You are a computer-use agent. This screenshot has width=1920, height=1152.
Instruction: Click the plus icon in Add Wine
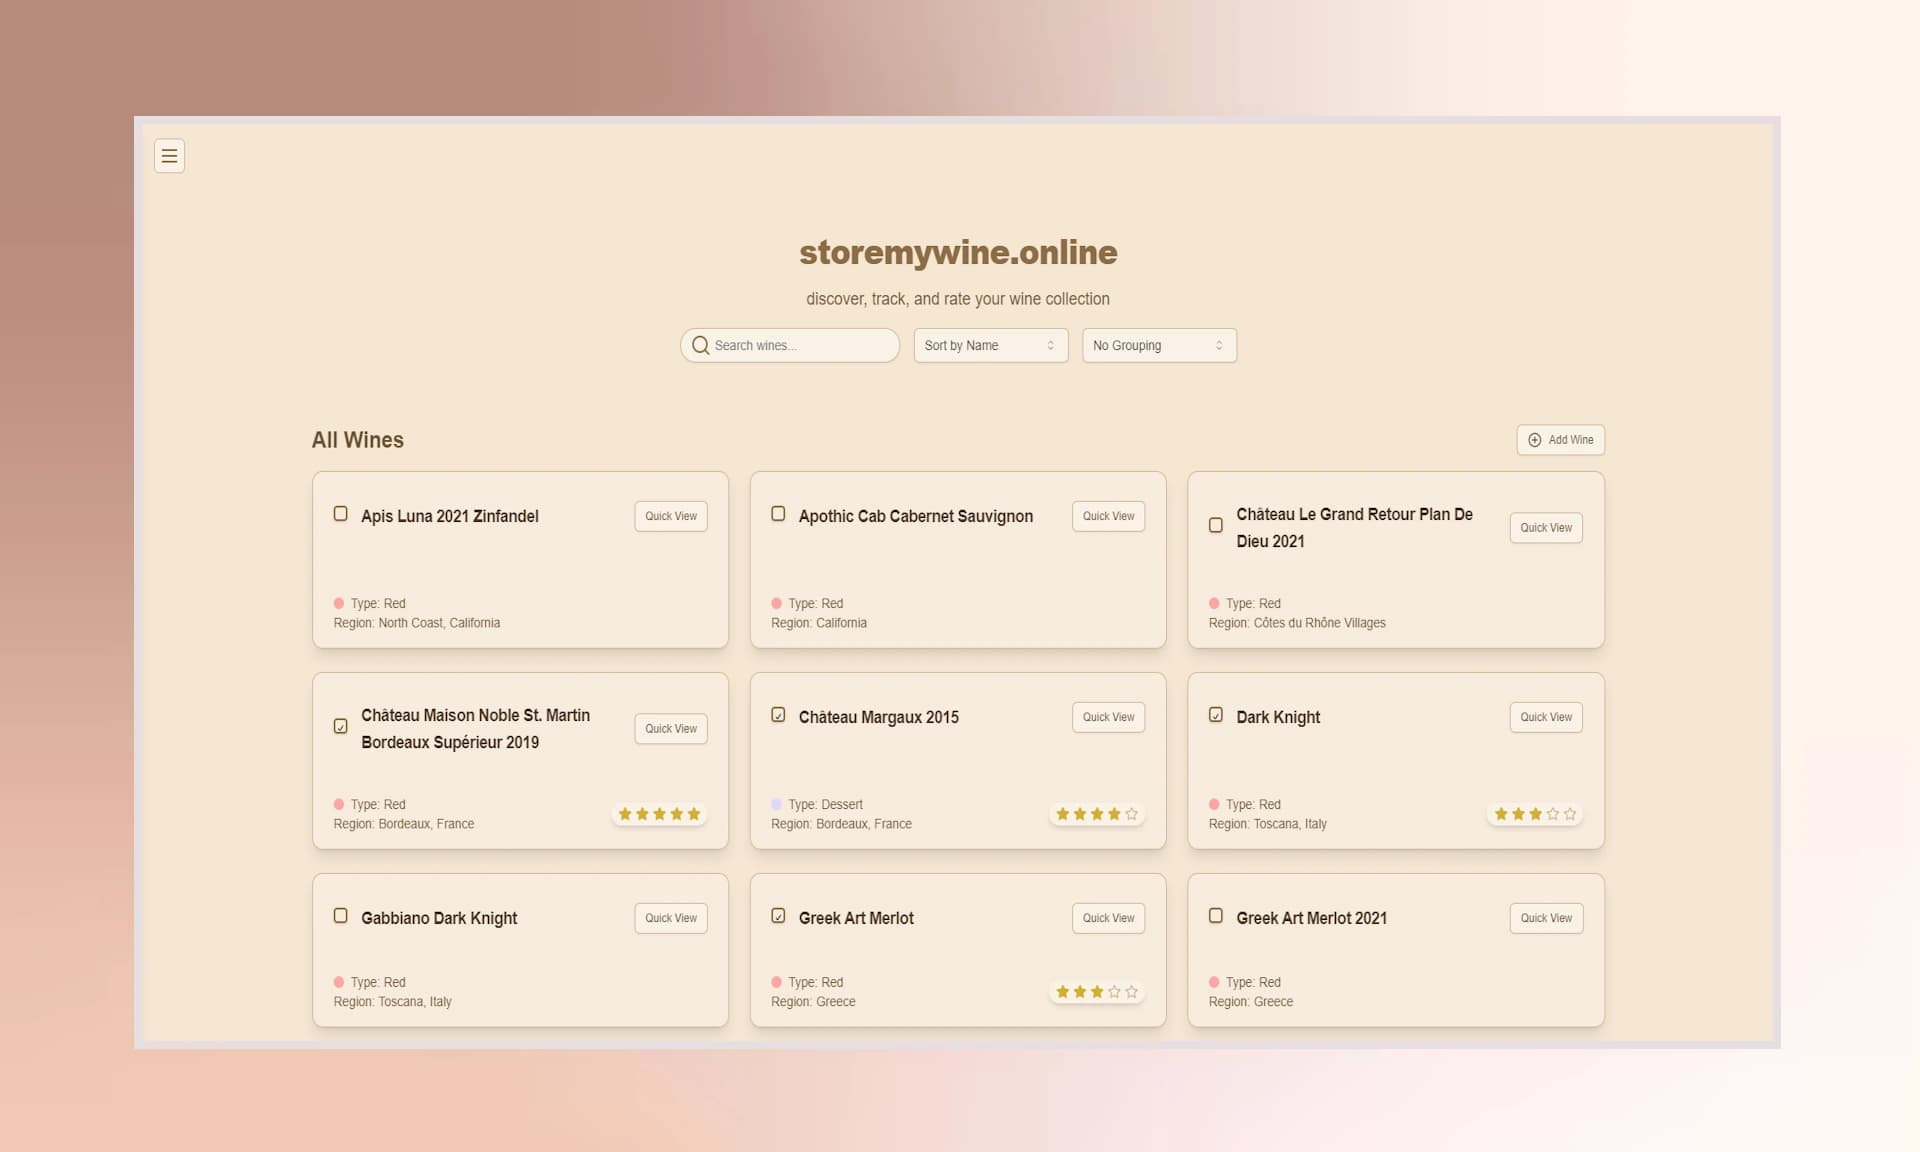tap(1534, 440)
